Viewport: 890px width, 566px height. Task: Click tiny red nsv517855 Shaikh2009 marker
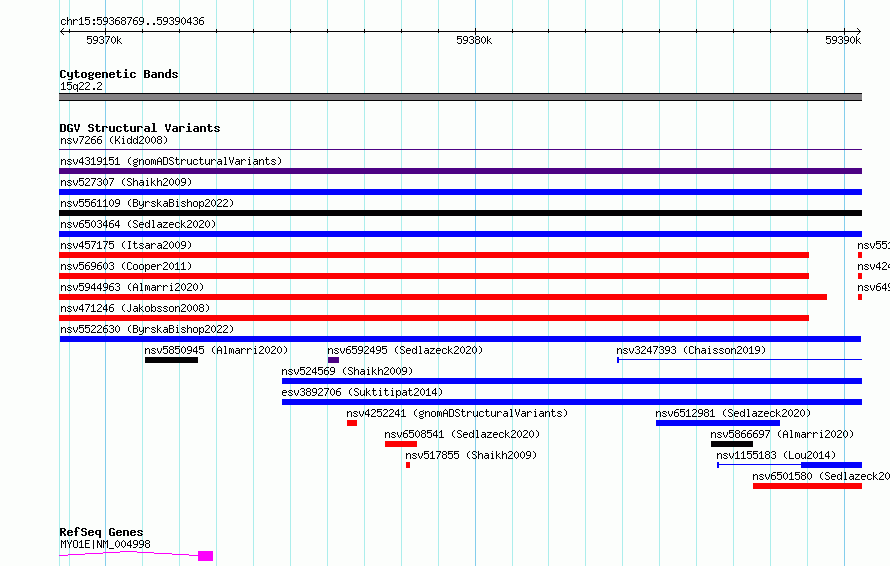tap(408, 465)
